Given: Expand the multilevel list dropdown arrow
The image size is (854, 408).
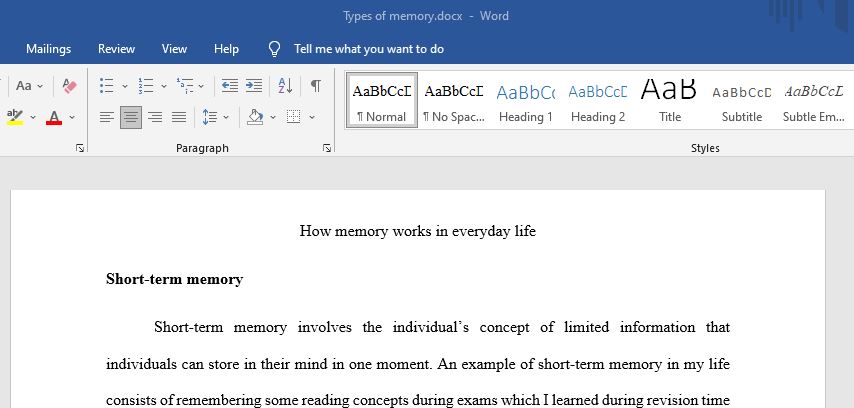Looking at the screenshot, I should coord(201,86).
